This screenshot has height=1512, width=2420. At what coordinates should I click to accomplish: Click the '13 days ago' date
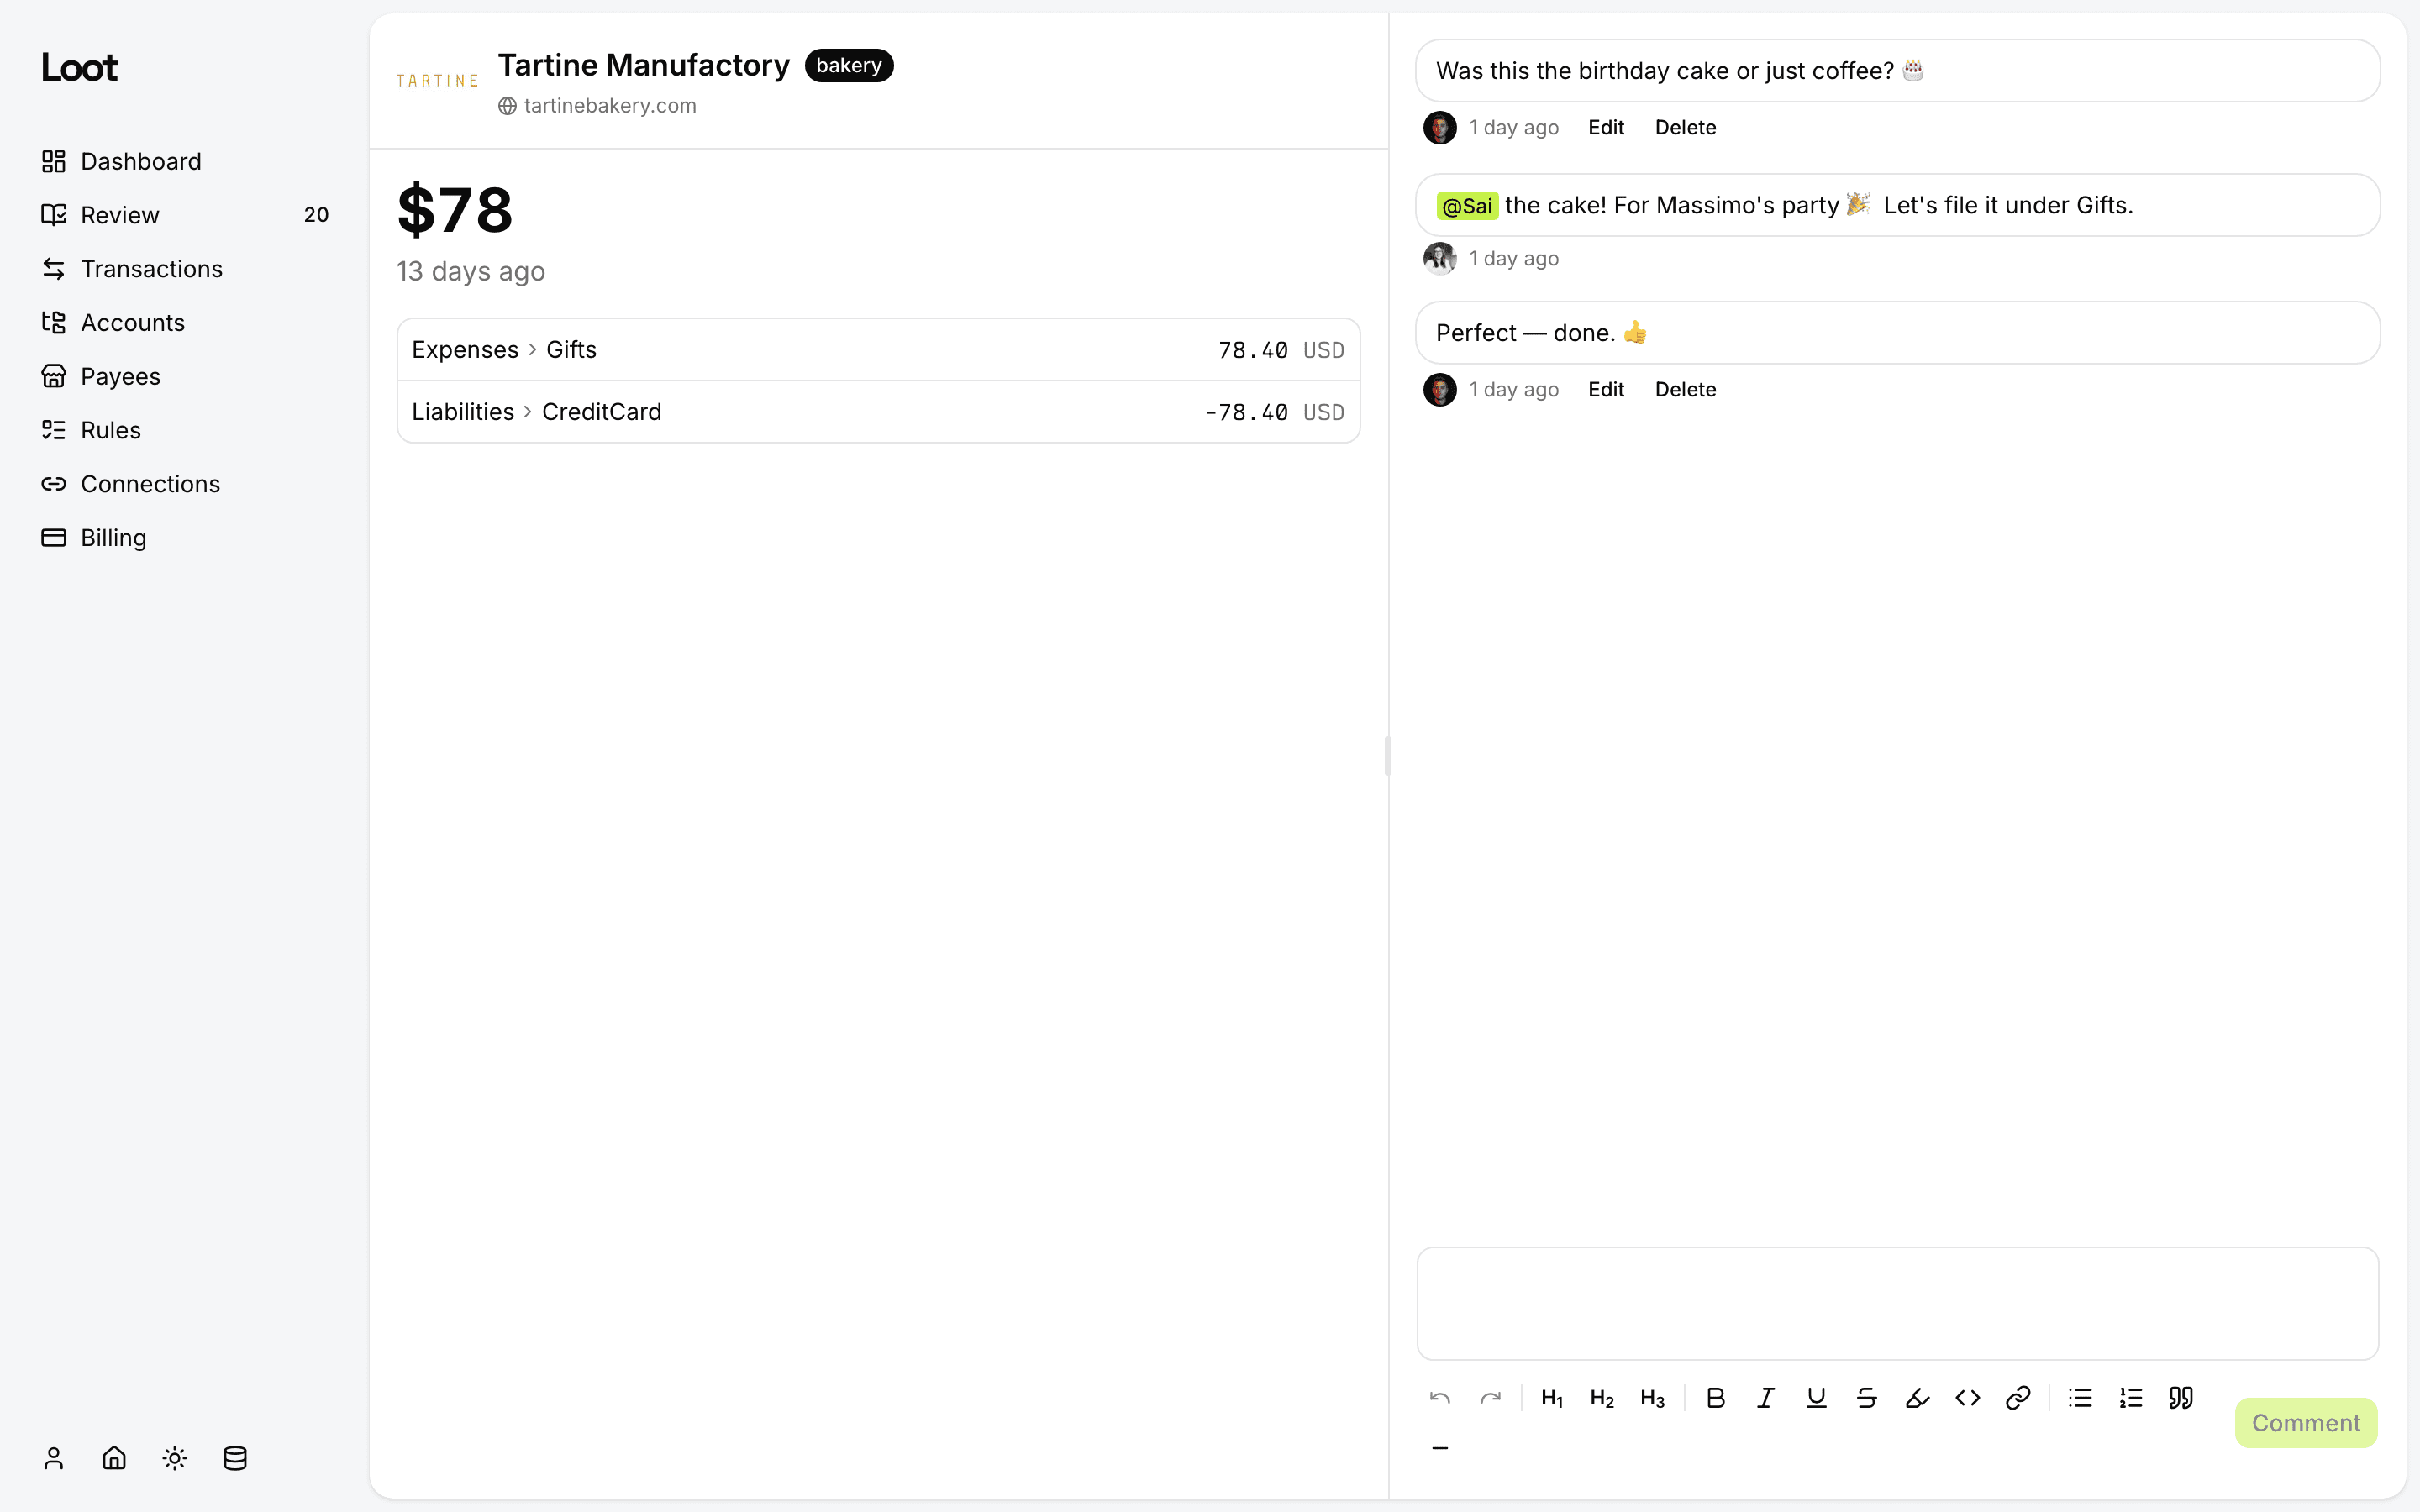point(471,272)
